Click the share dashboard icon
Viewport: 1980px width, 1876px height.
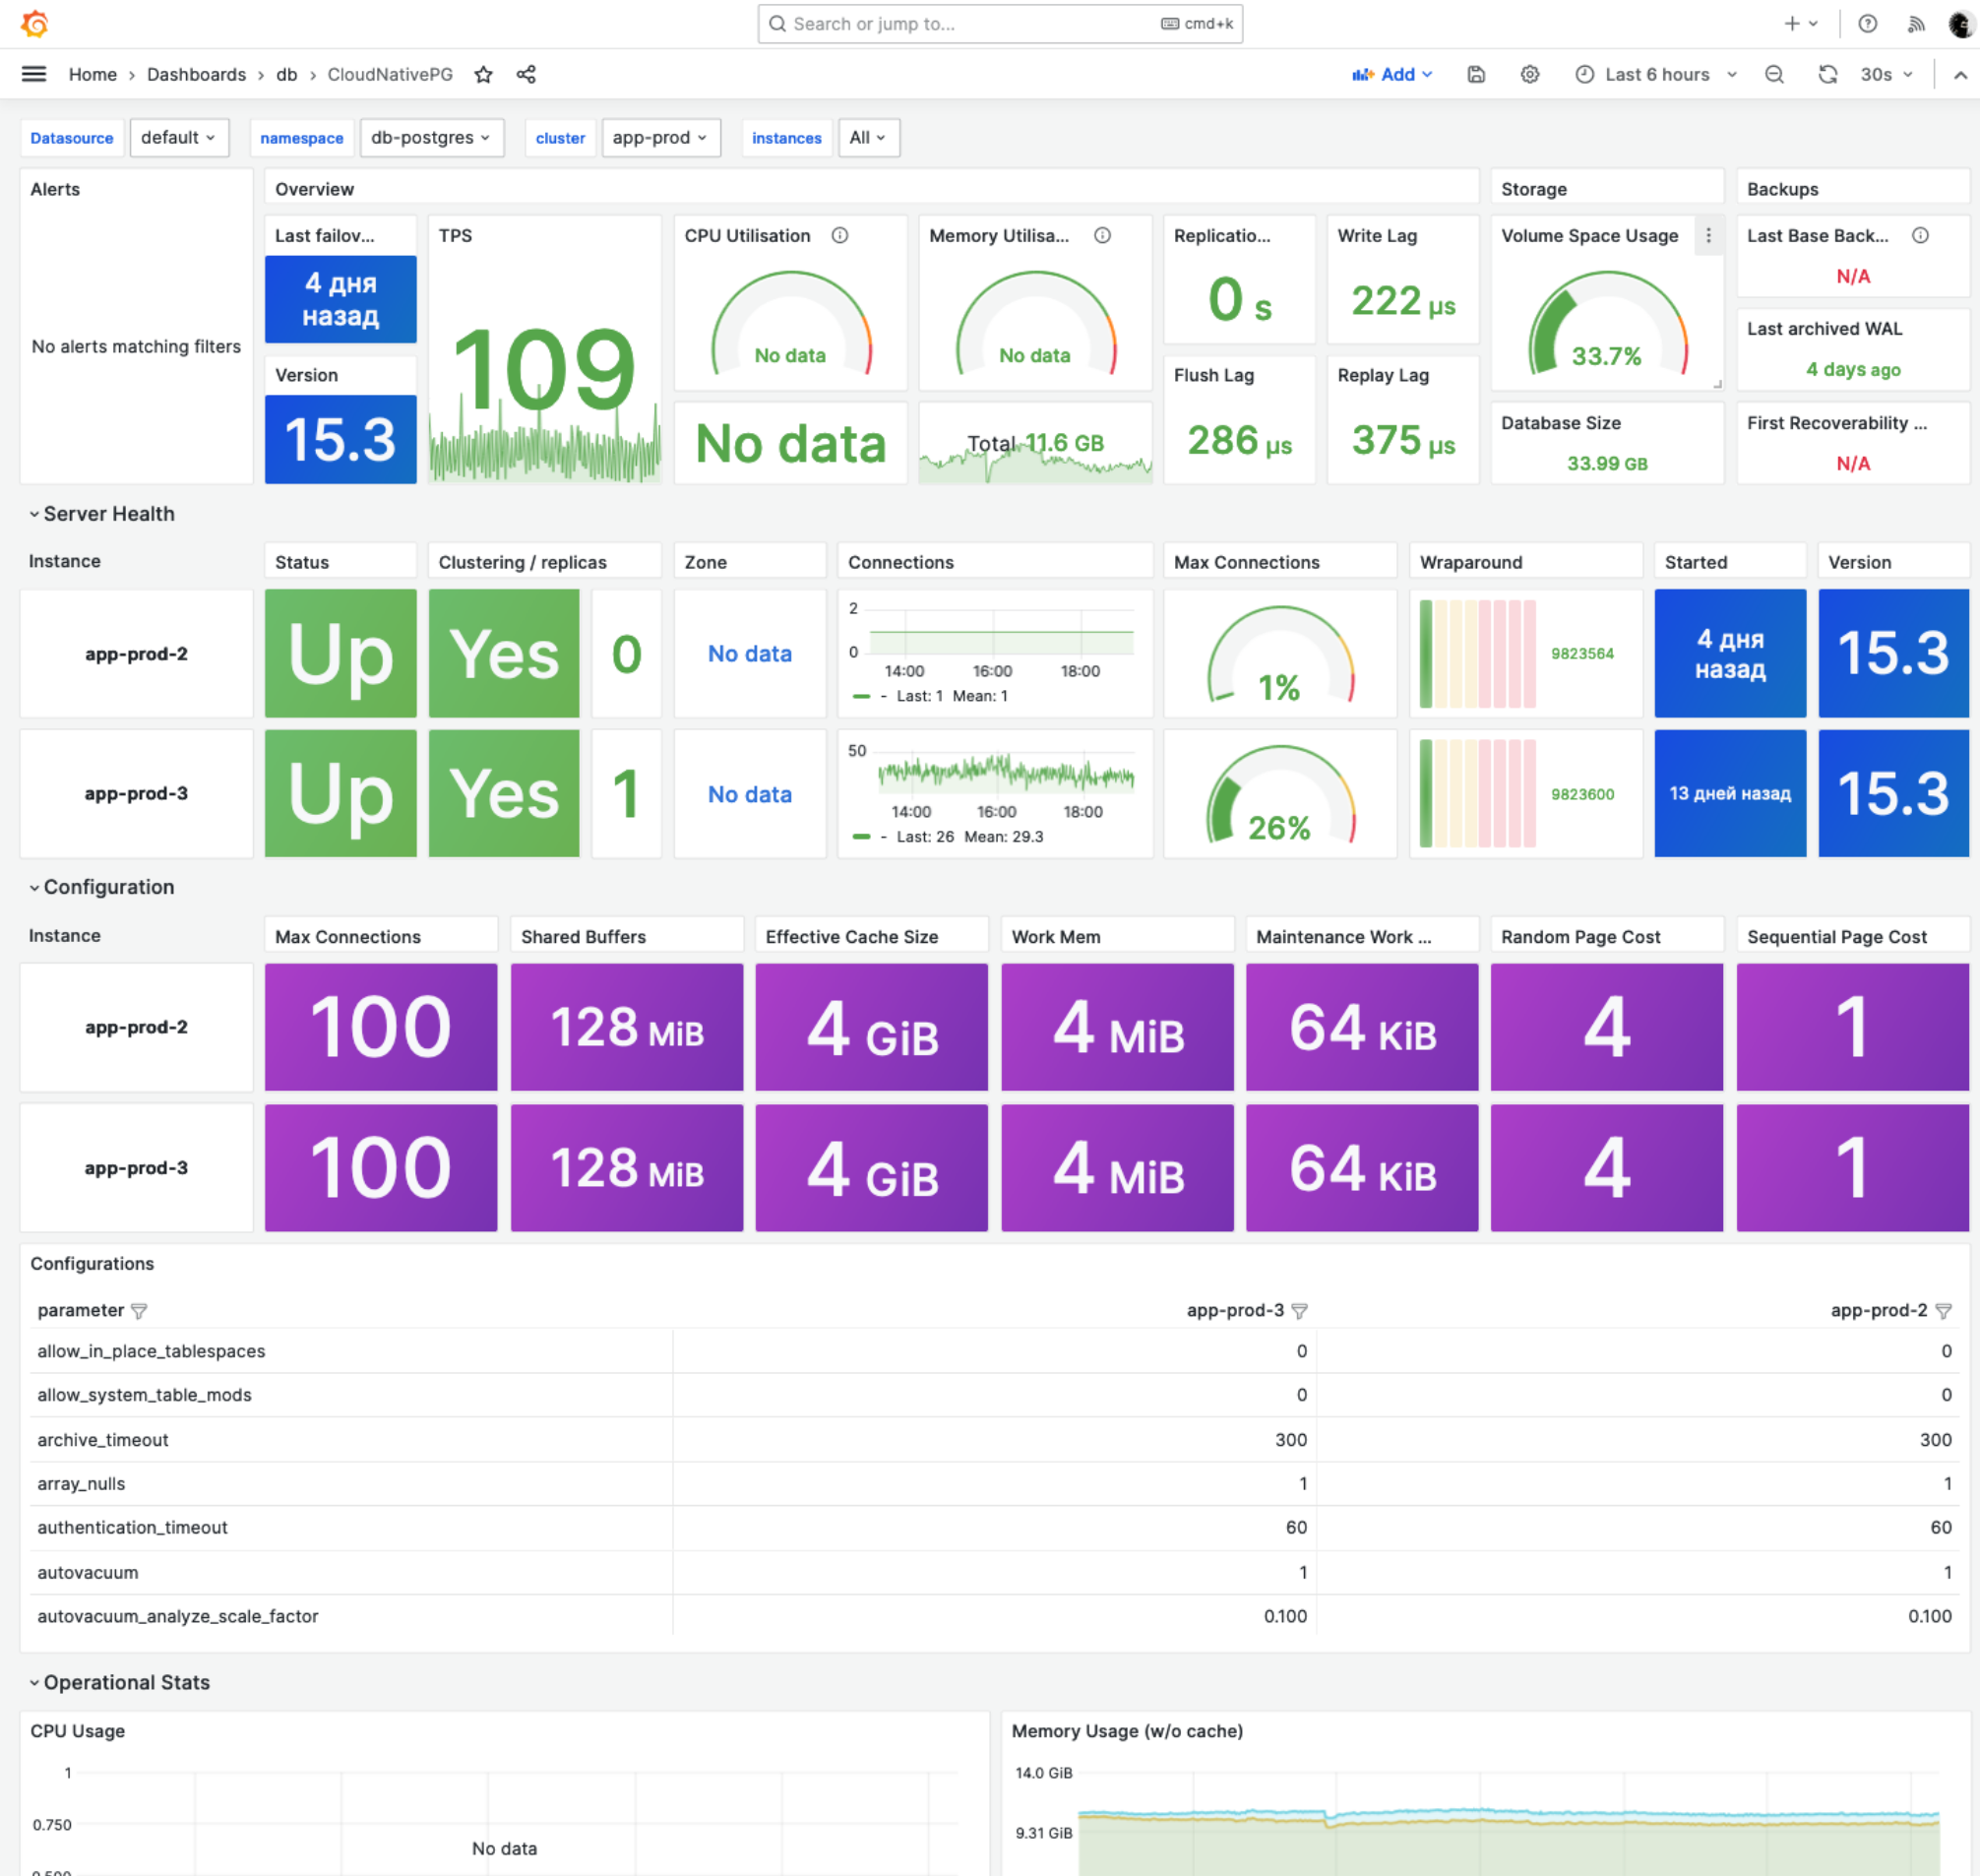click(x=526, y=74)
